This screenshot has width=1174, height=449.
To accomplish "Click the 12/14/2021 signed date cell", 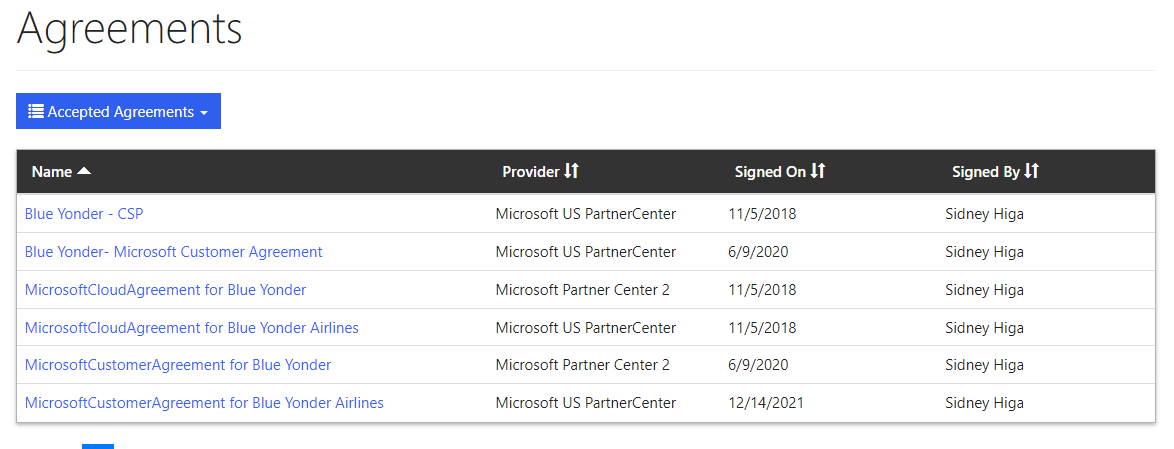I will point(766,403).
